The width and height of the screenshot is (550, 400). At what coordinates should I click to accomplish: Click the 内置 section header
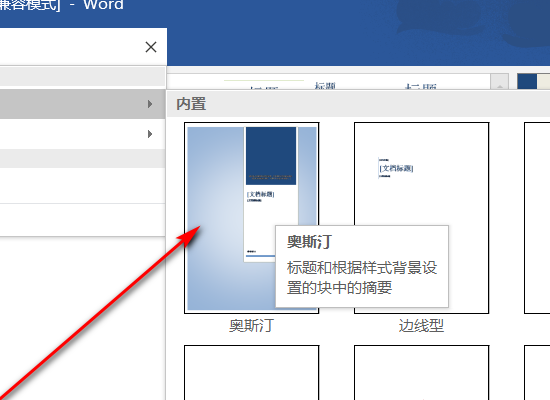point(191,104)
